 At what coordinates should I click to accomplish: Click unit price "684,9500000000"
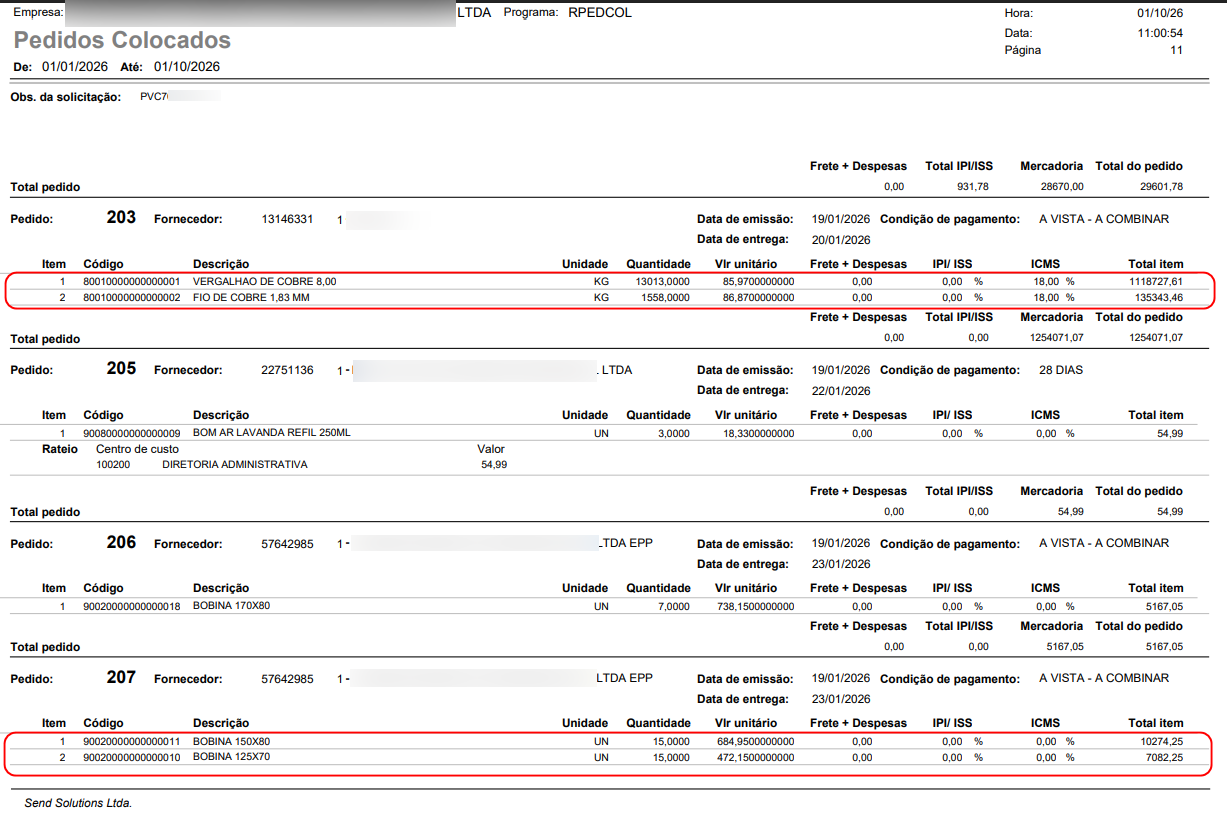click(756, 742)
